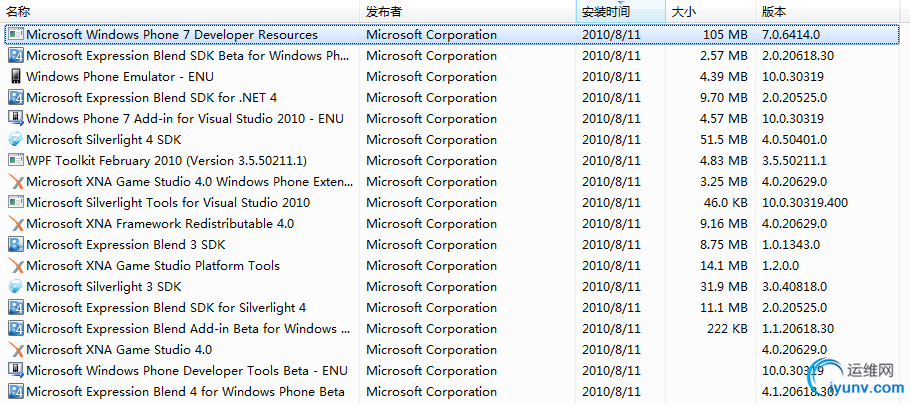Image resolution: width=910 pixels, height=404 pixels.
Task: Click icon of Expression Blend SDK Beta for Windows Phone
Action: tap(16, 56)
